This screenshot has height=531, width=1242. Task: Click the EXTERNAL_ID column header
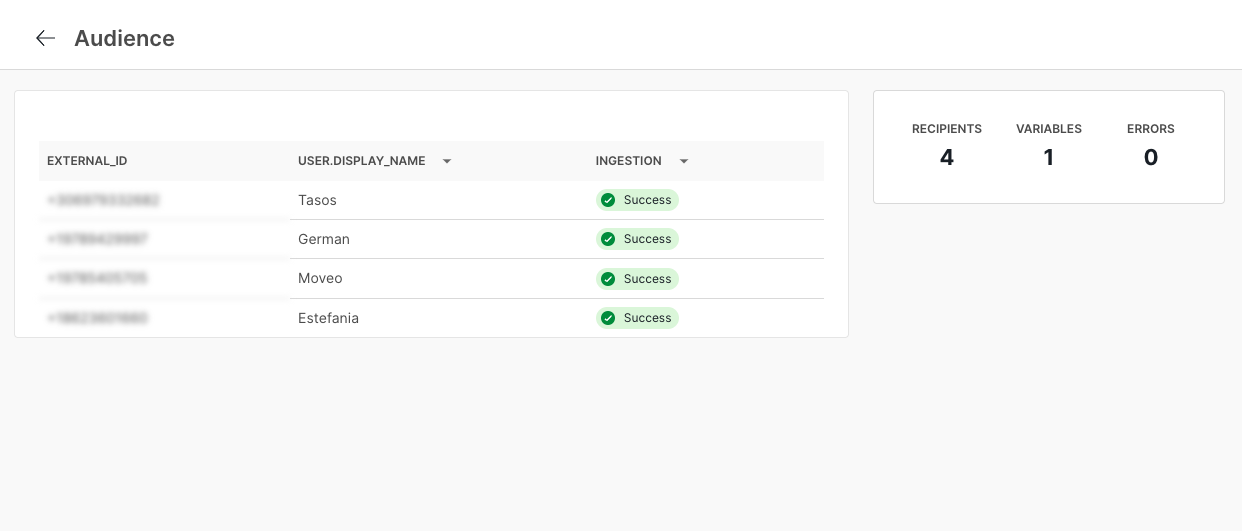[x=87, y=161]
